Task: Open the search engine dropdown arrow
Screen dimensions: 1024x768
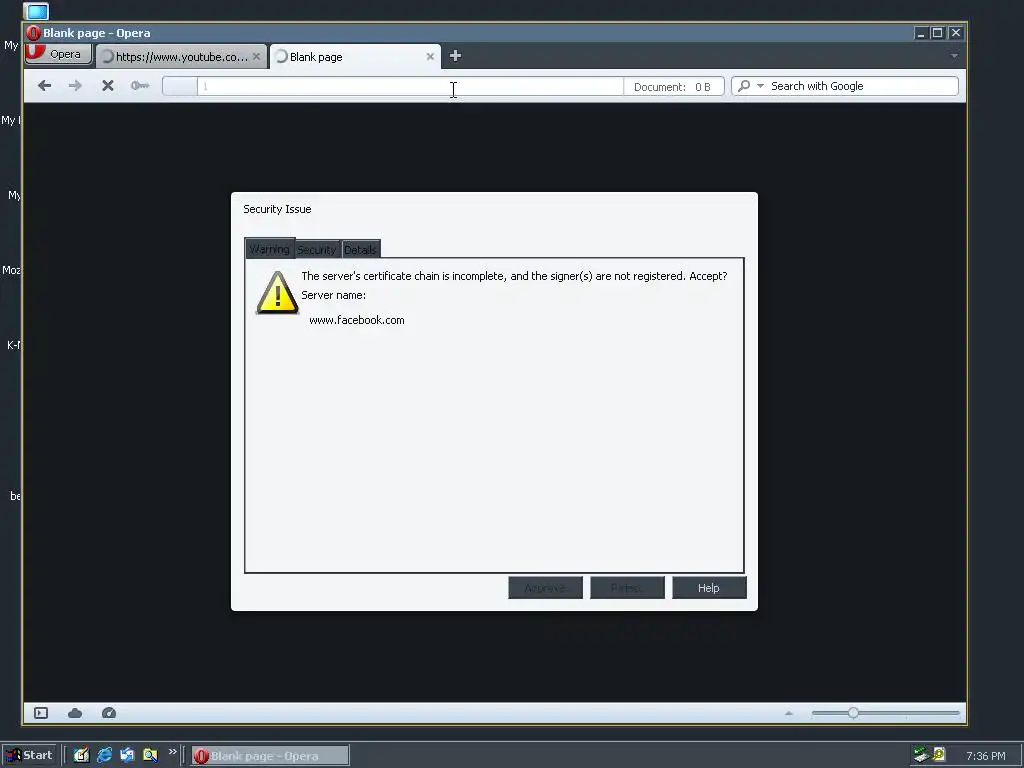Action: coord(760,86)
